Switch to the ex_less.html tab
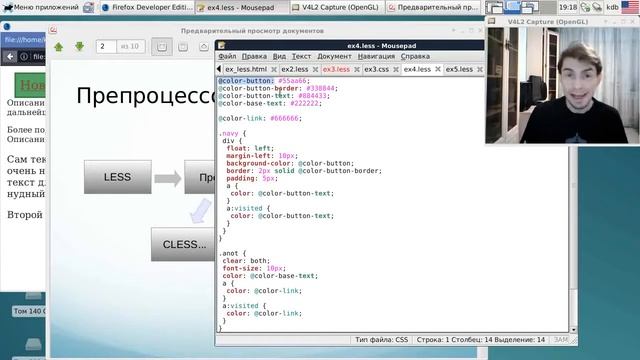 [246, 69]
